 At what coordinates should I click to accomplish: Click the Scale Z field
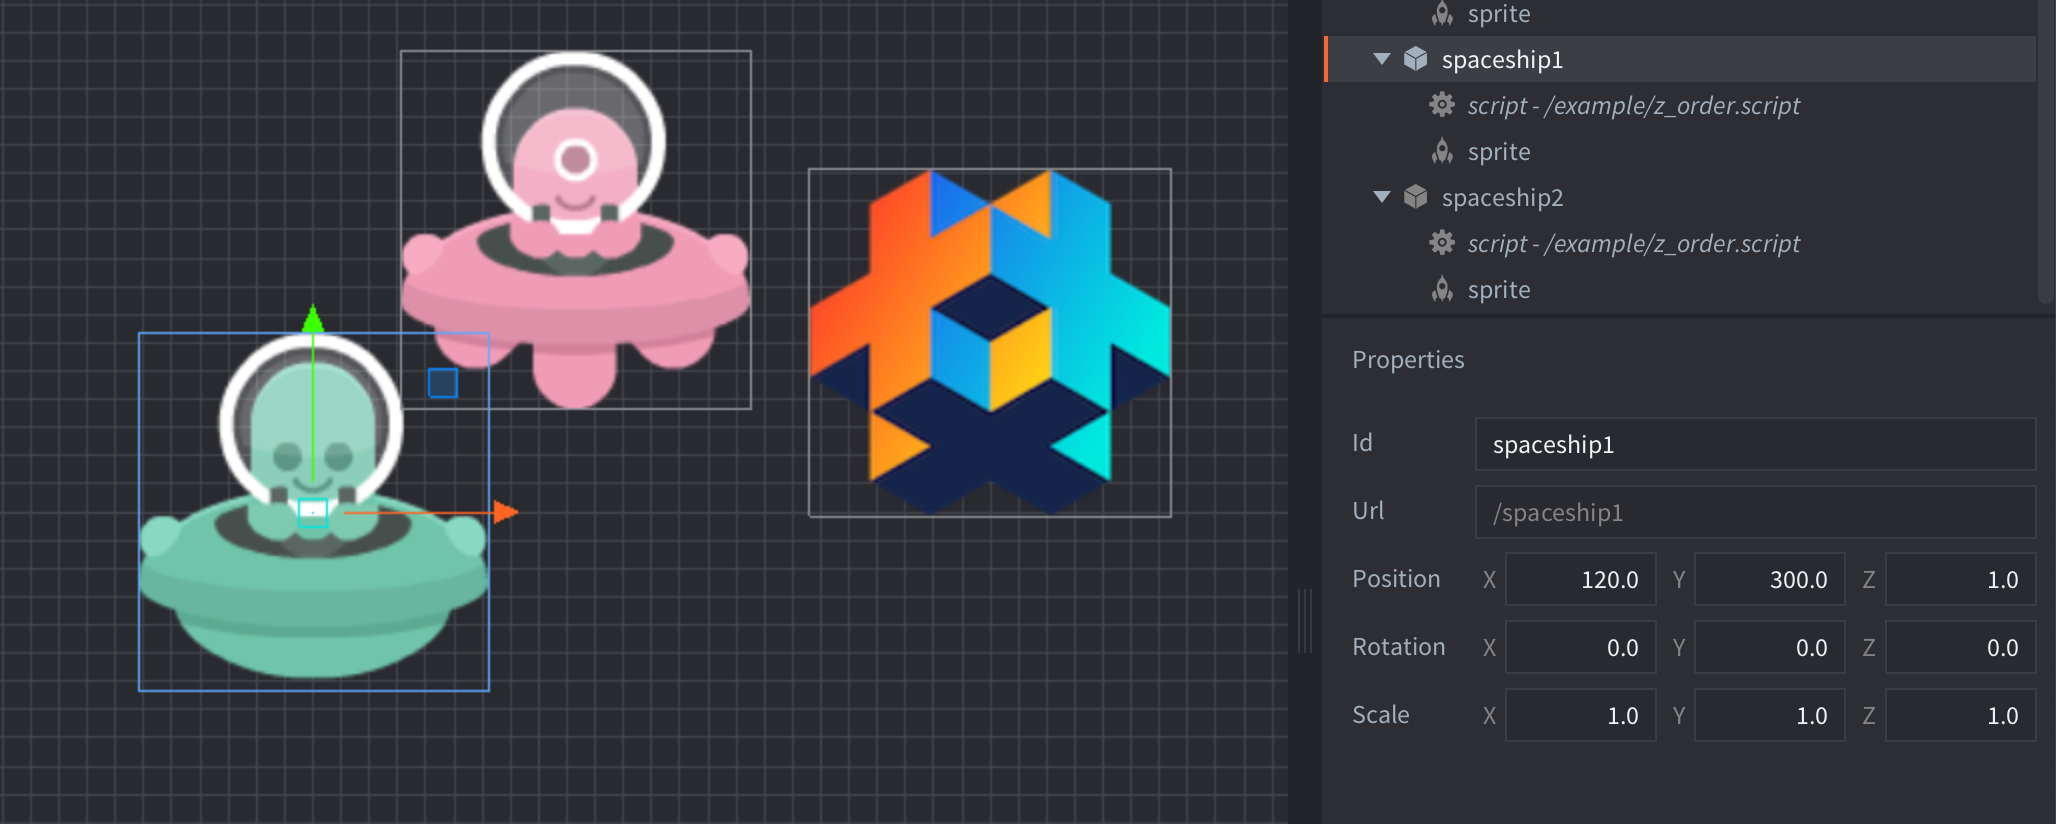1960,715
